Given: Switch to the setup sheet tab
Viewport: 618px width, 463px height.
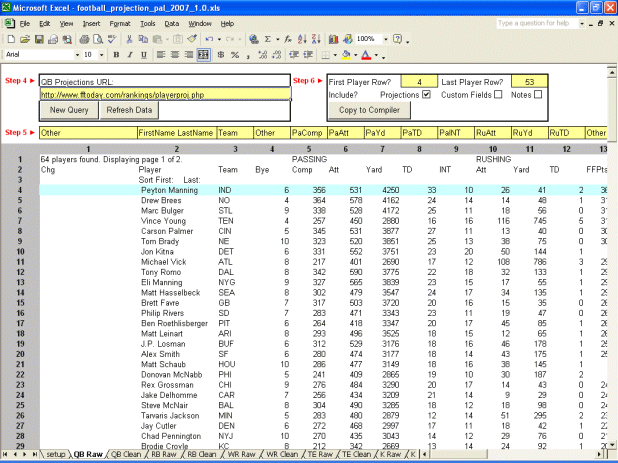Looking at the screenshot, I should [x=56, y=454].
